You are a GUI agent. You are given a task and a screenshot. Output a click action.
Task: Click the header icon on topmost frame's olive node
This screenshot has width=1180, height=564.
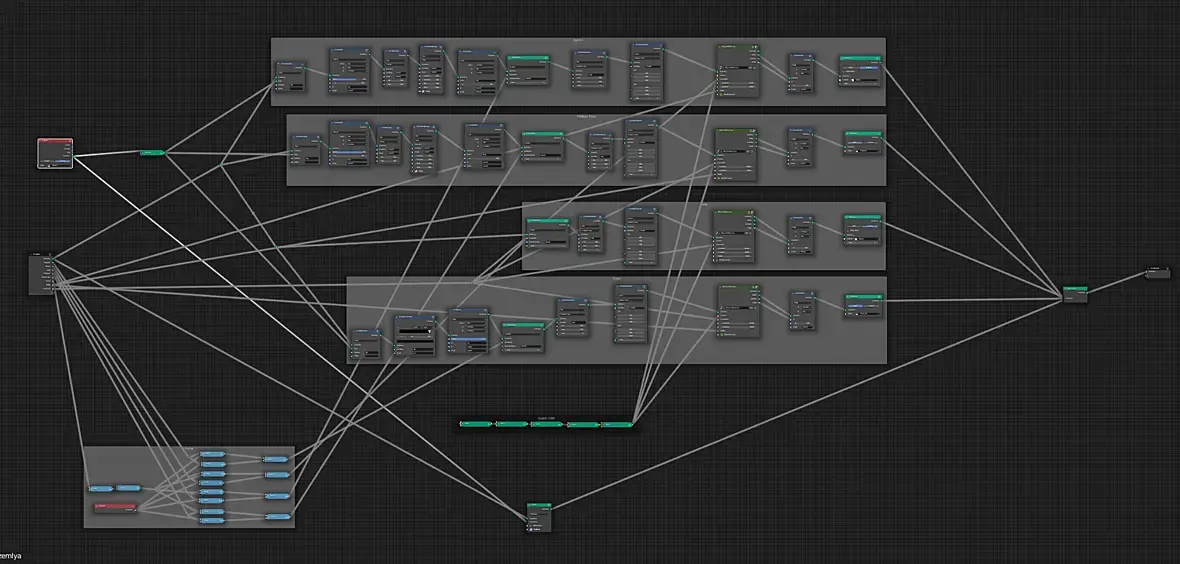pos(756,47)
